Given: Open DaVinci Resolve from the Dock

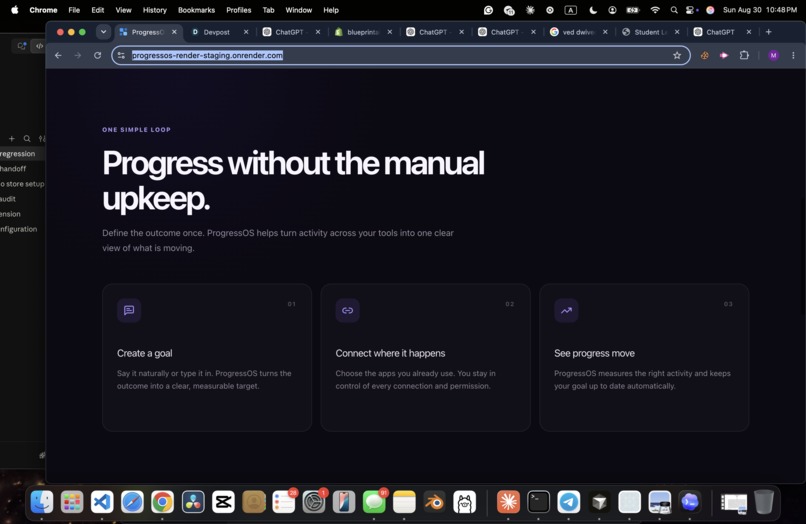Looking at the screenshot, I should [x=193, y=501].
